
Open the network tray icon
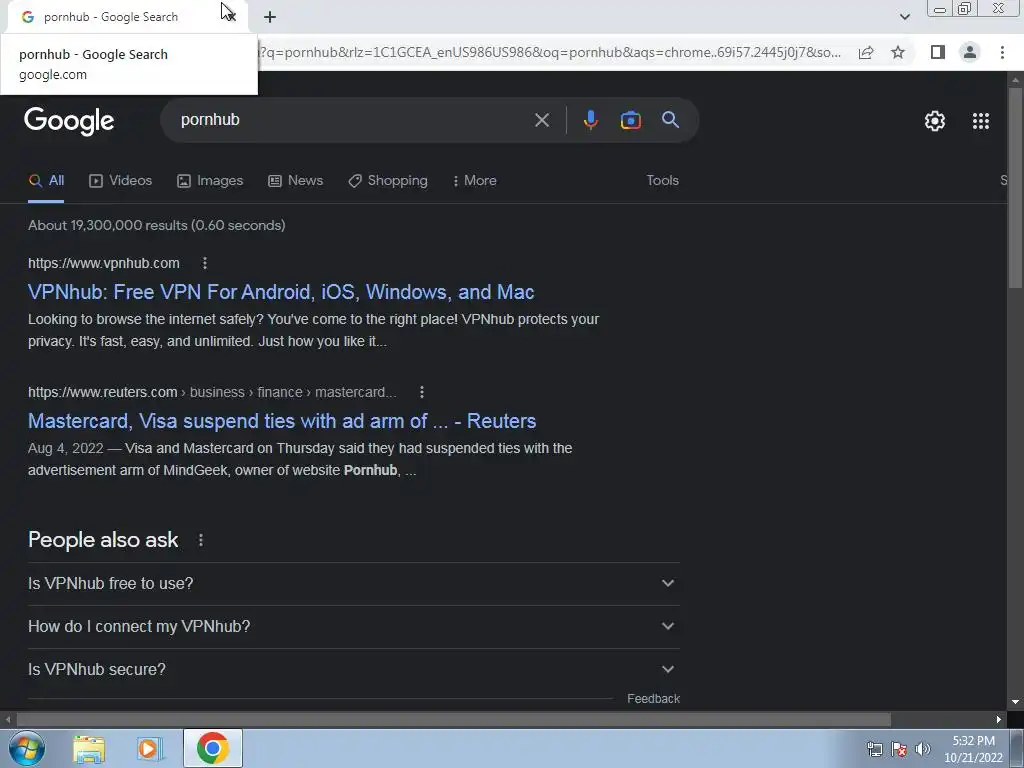pos(874,749)
